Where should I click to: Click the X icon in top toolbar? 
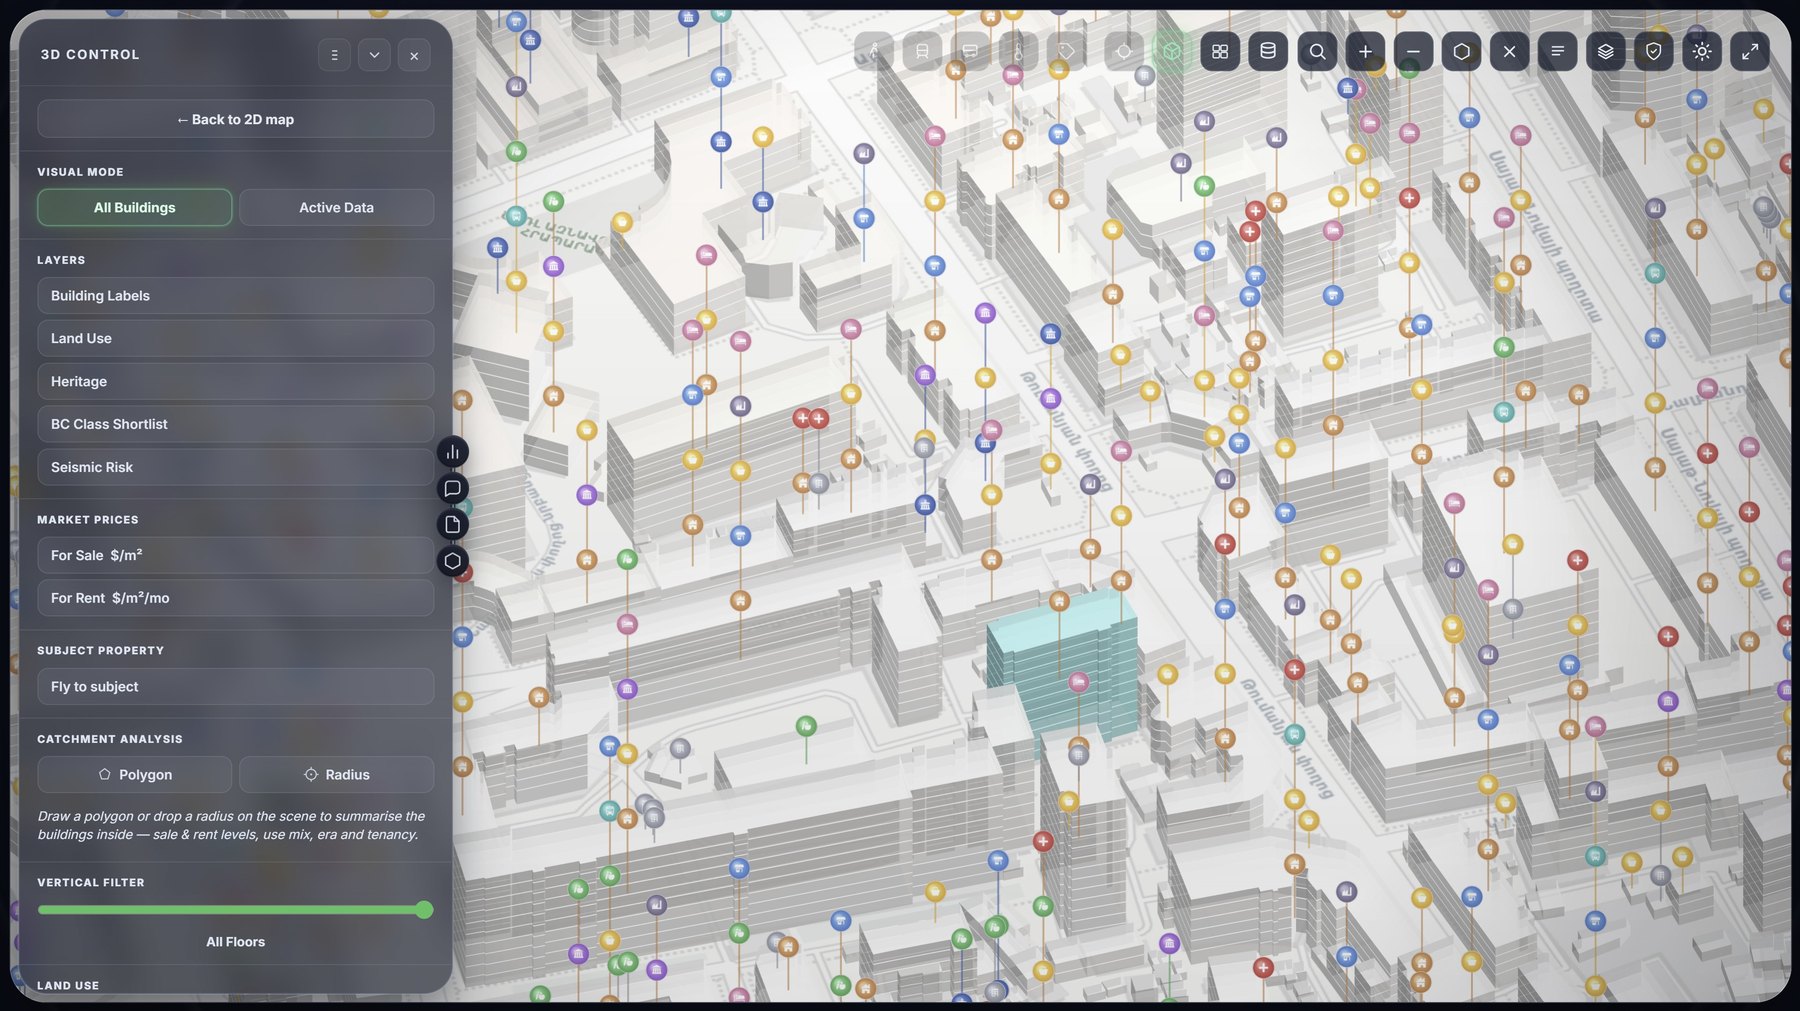point(1510,51)
